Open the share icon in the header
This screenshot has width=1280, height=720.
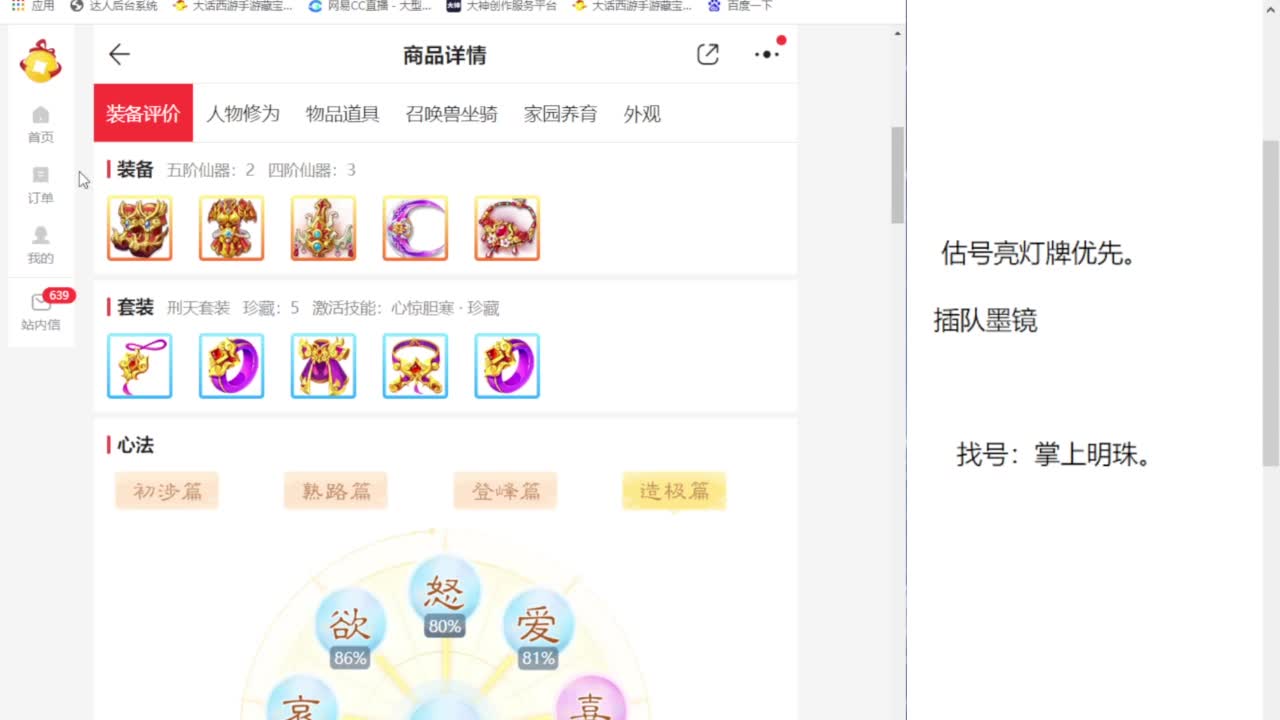[708, 54]
